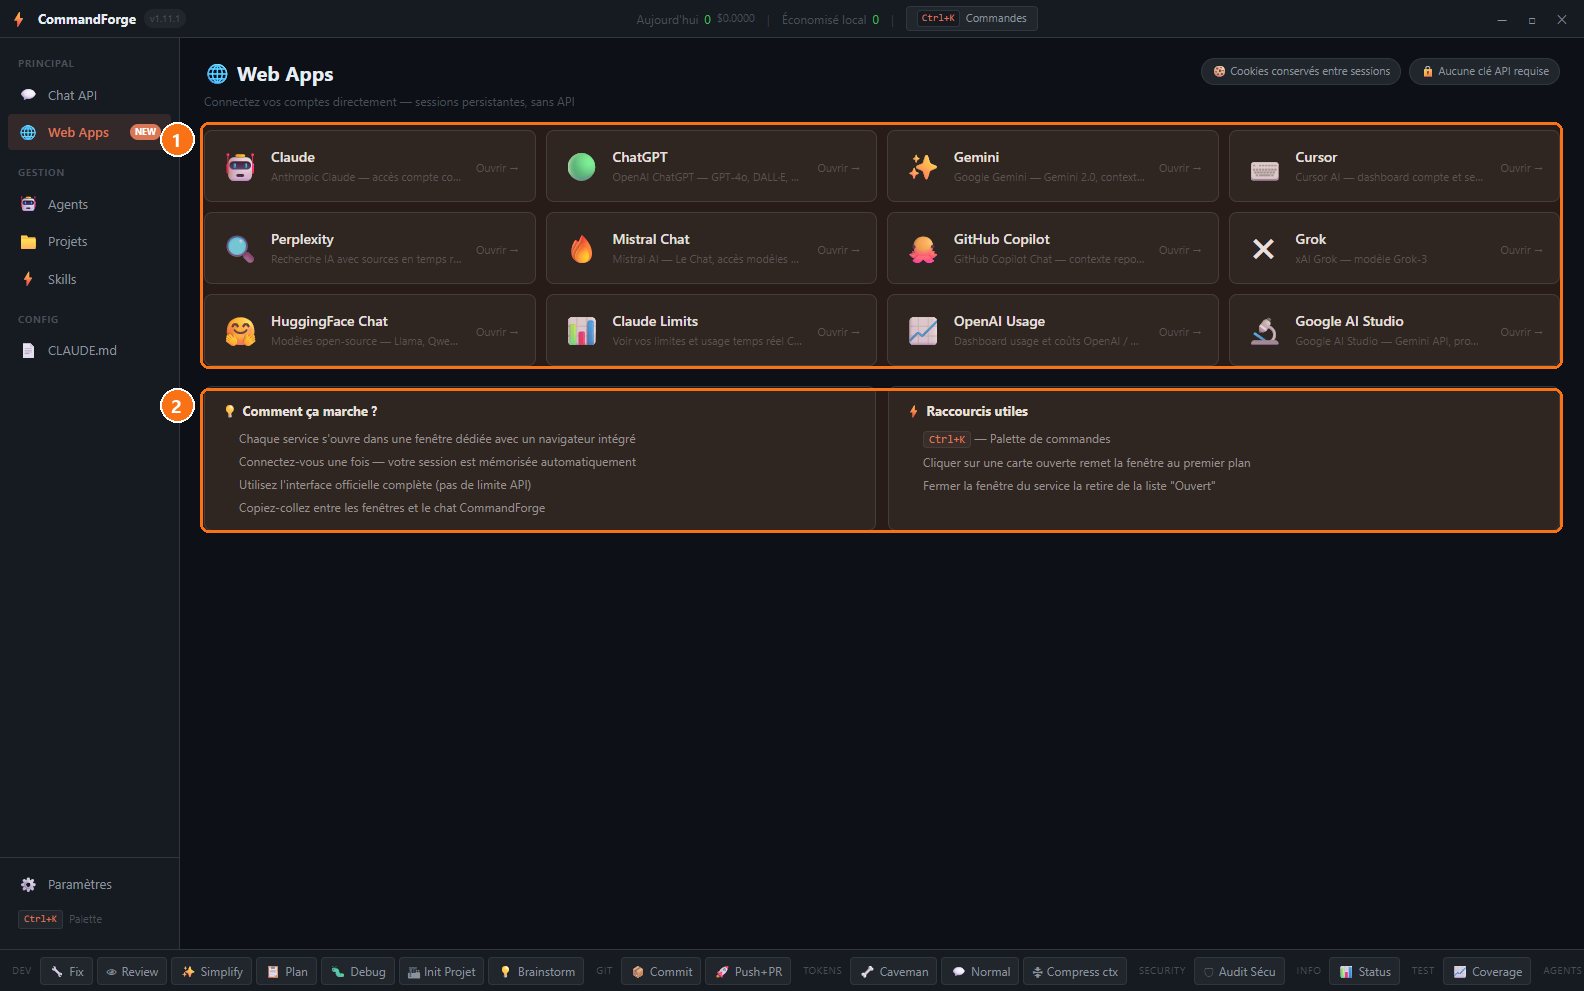Screen dimensions: 1584x991
Task: Click the Cookies conservés entre sessions badge
Action: click(1301, 71)
